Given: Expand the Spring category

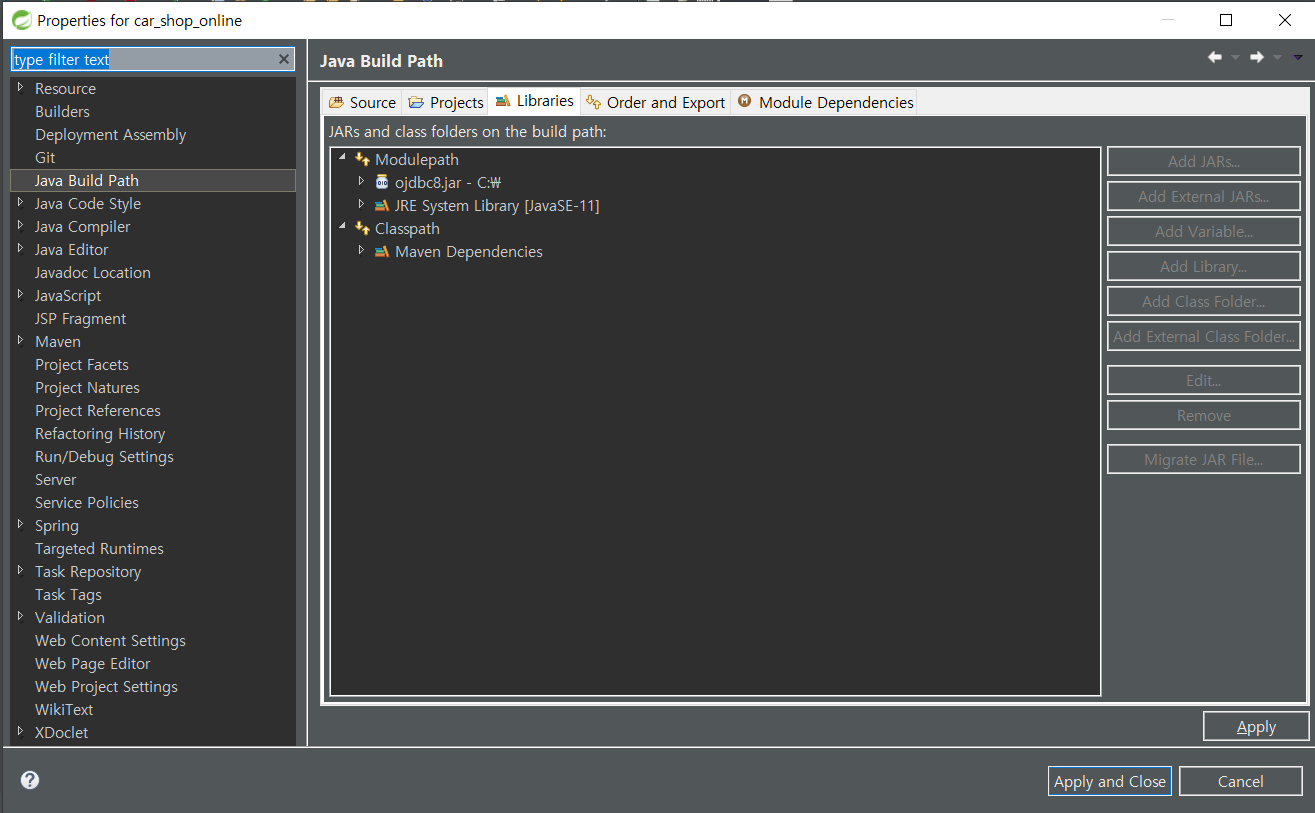Looking at the screenshot, I should (20, 524).
